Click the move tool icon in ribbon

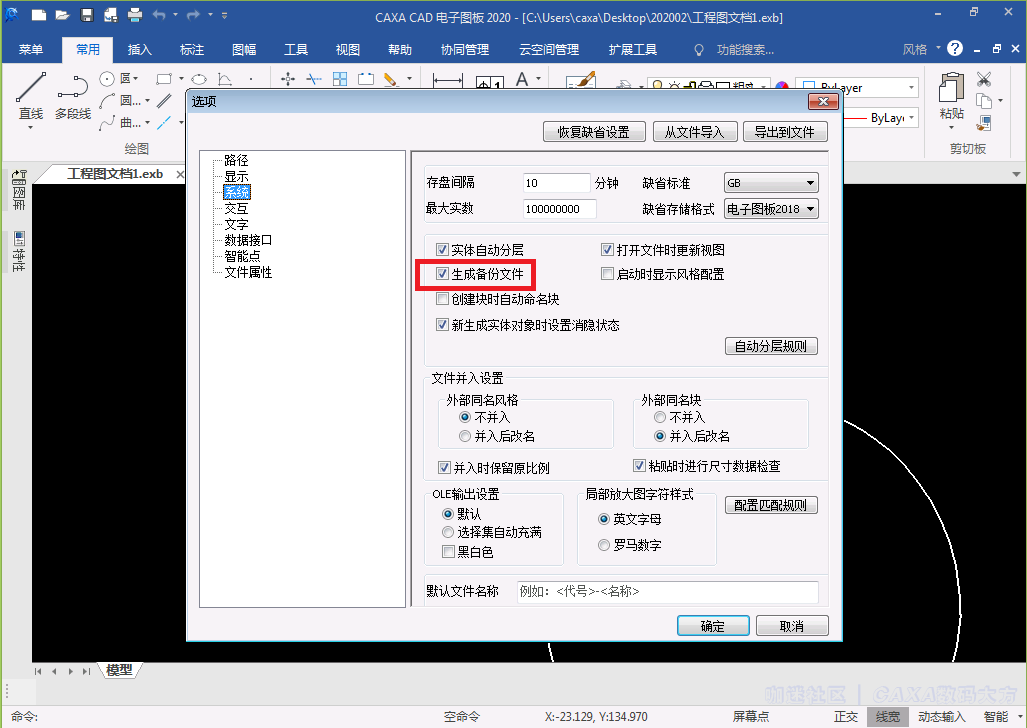click(x=288, y=79)
